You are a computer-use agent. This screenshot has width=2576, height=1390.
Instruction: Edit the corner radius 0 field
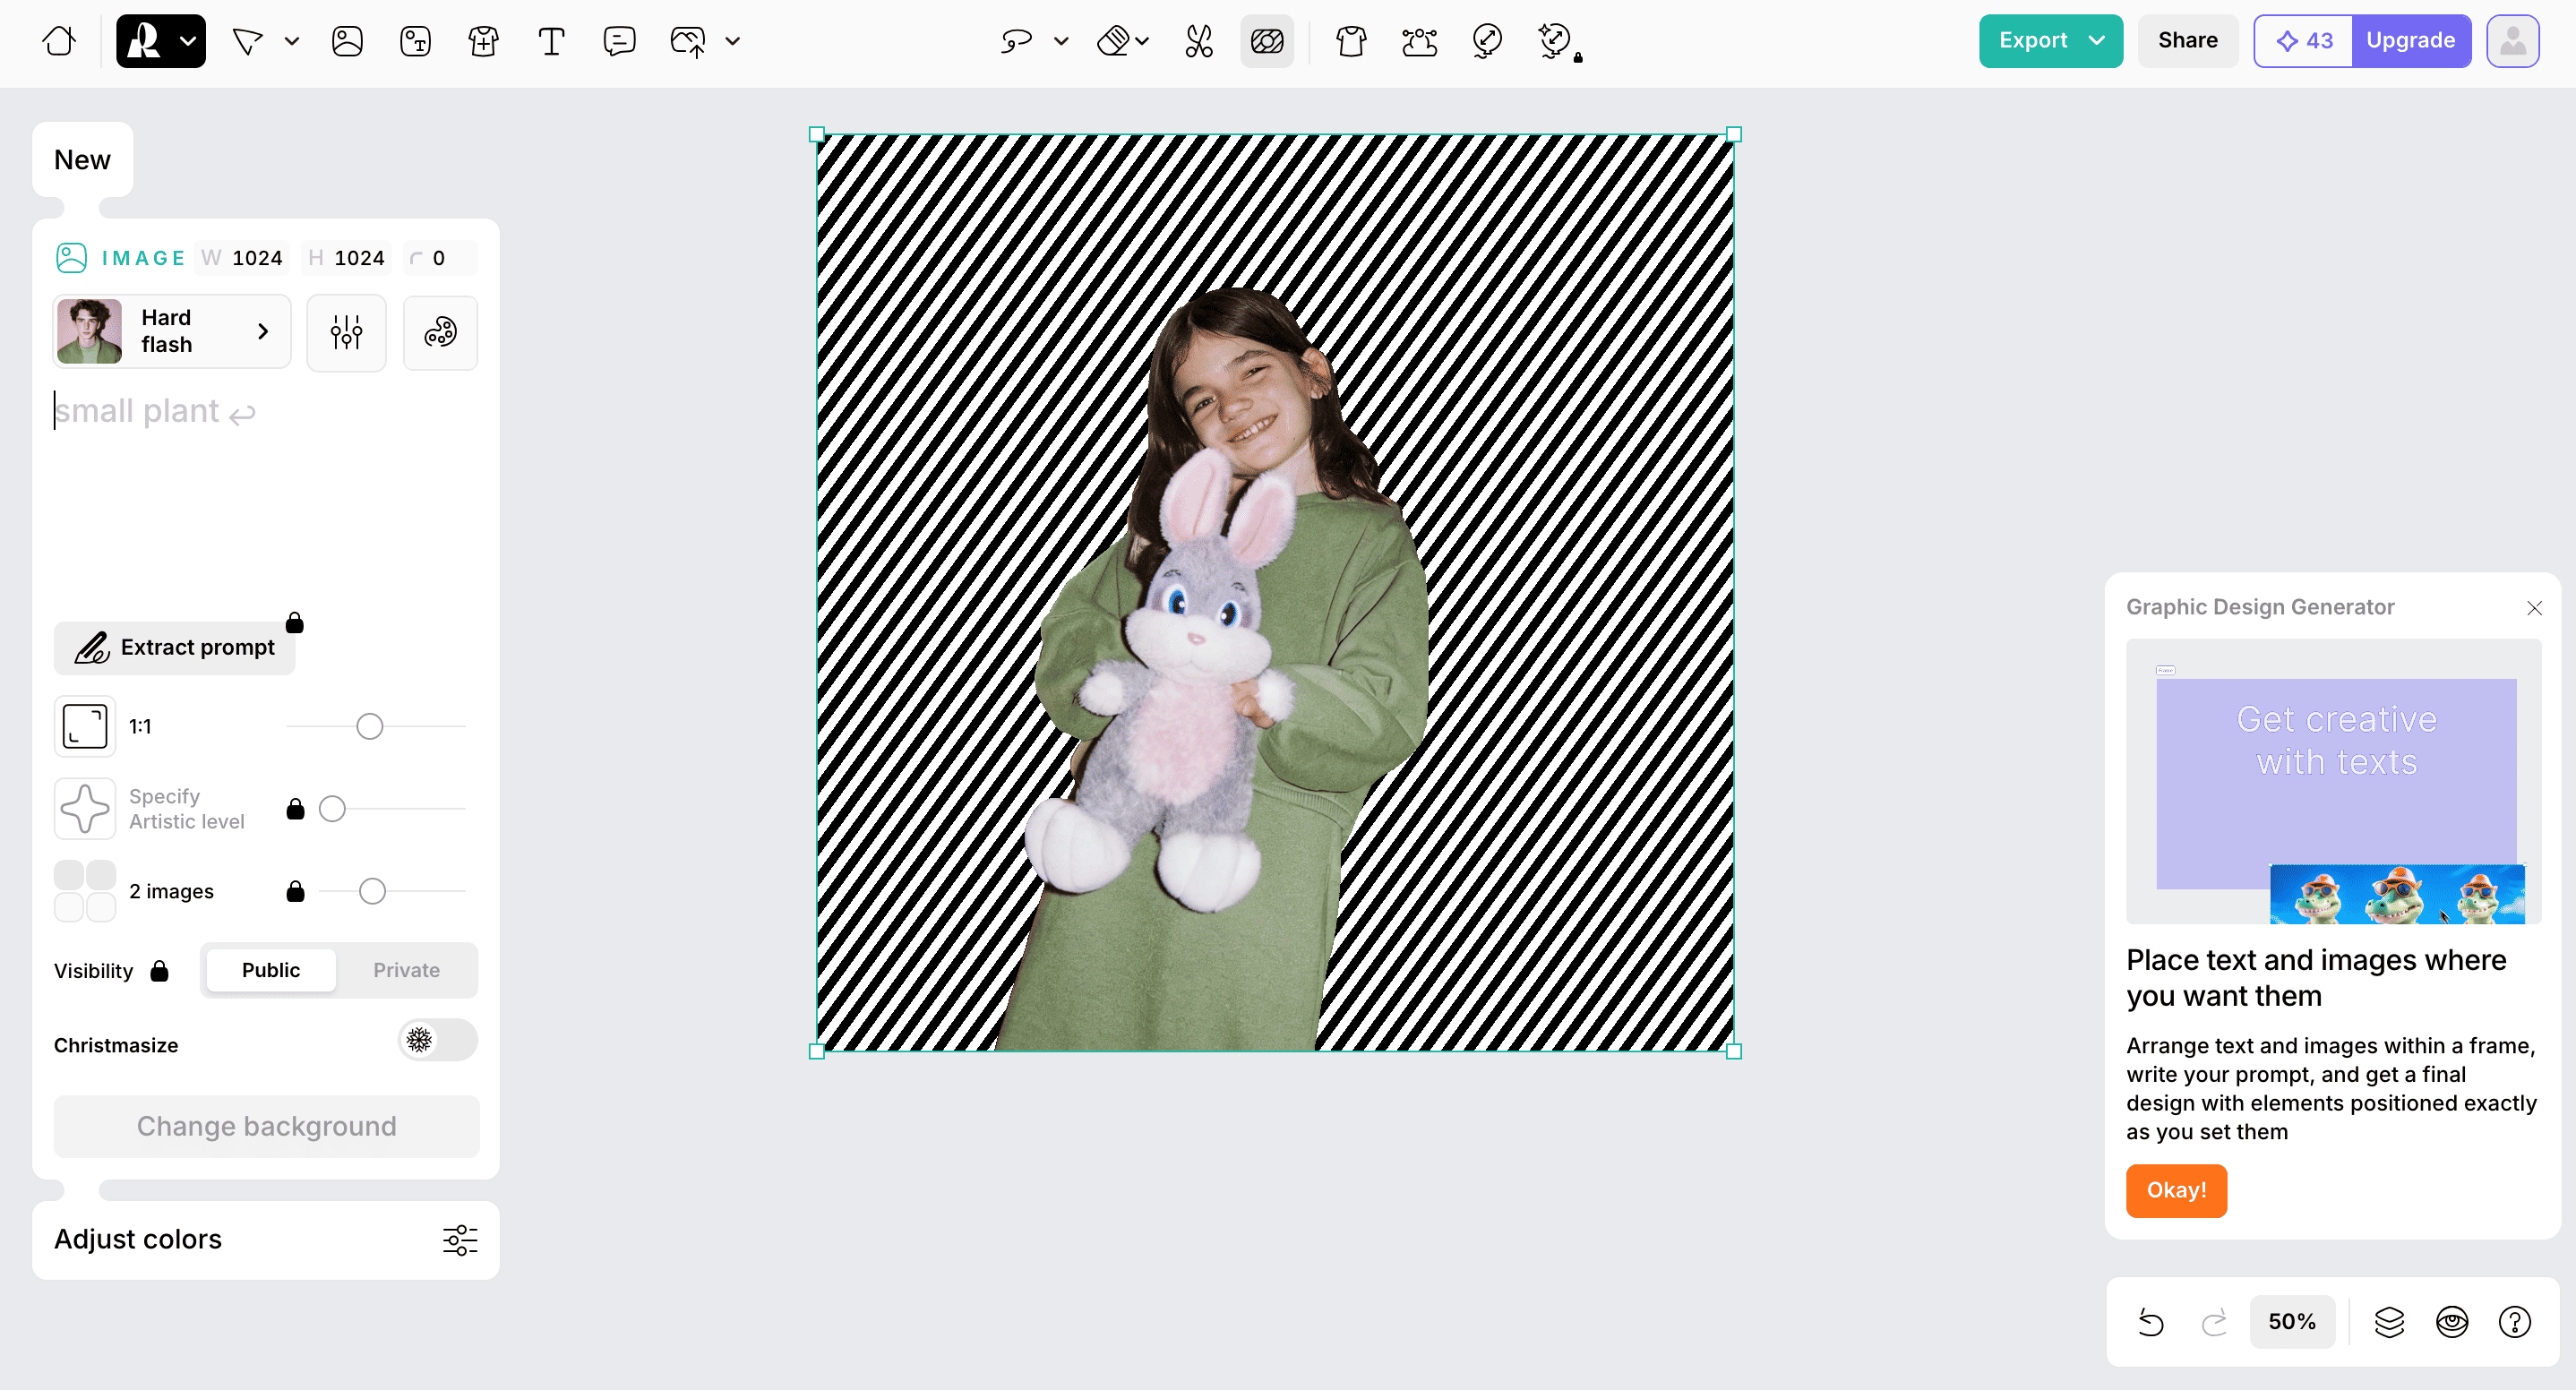440,258
